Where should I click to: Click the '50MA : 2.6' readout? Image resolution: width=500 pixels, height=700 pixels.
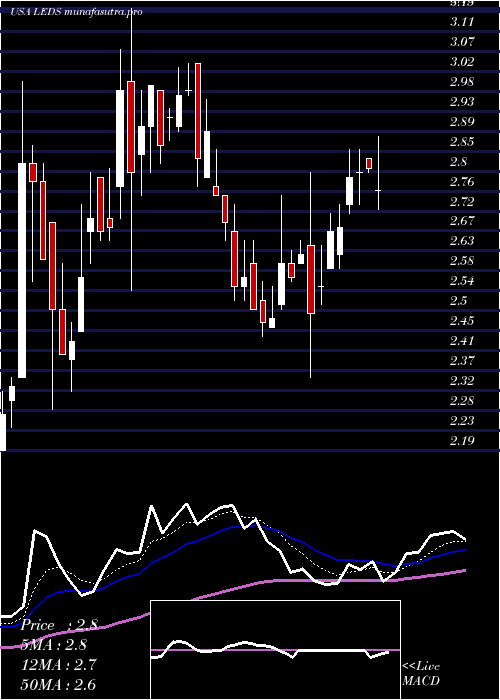click(58, 685)
